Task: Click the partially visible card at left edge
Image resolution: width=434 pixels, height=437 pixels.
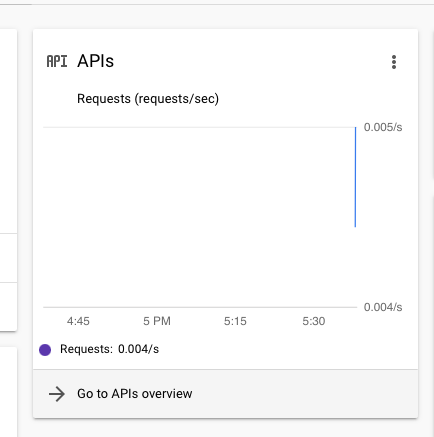Action: (8, 180)
